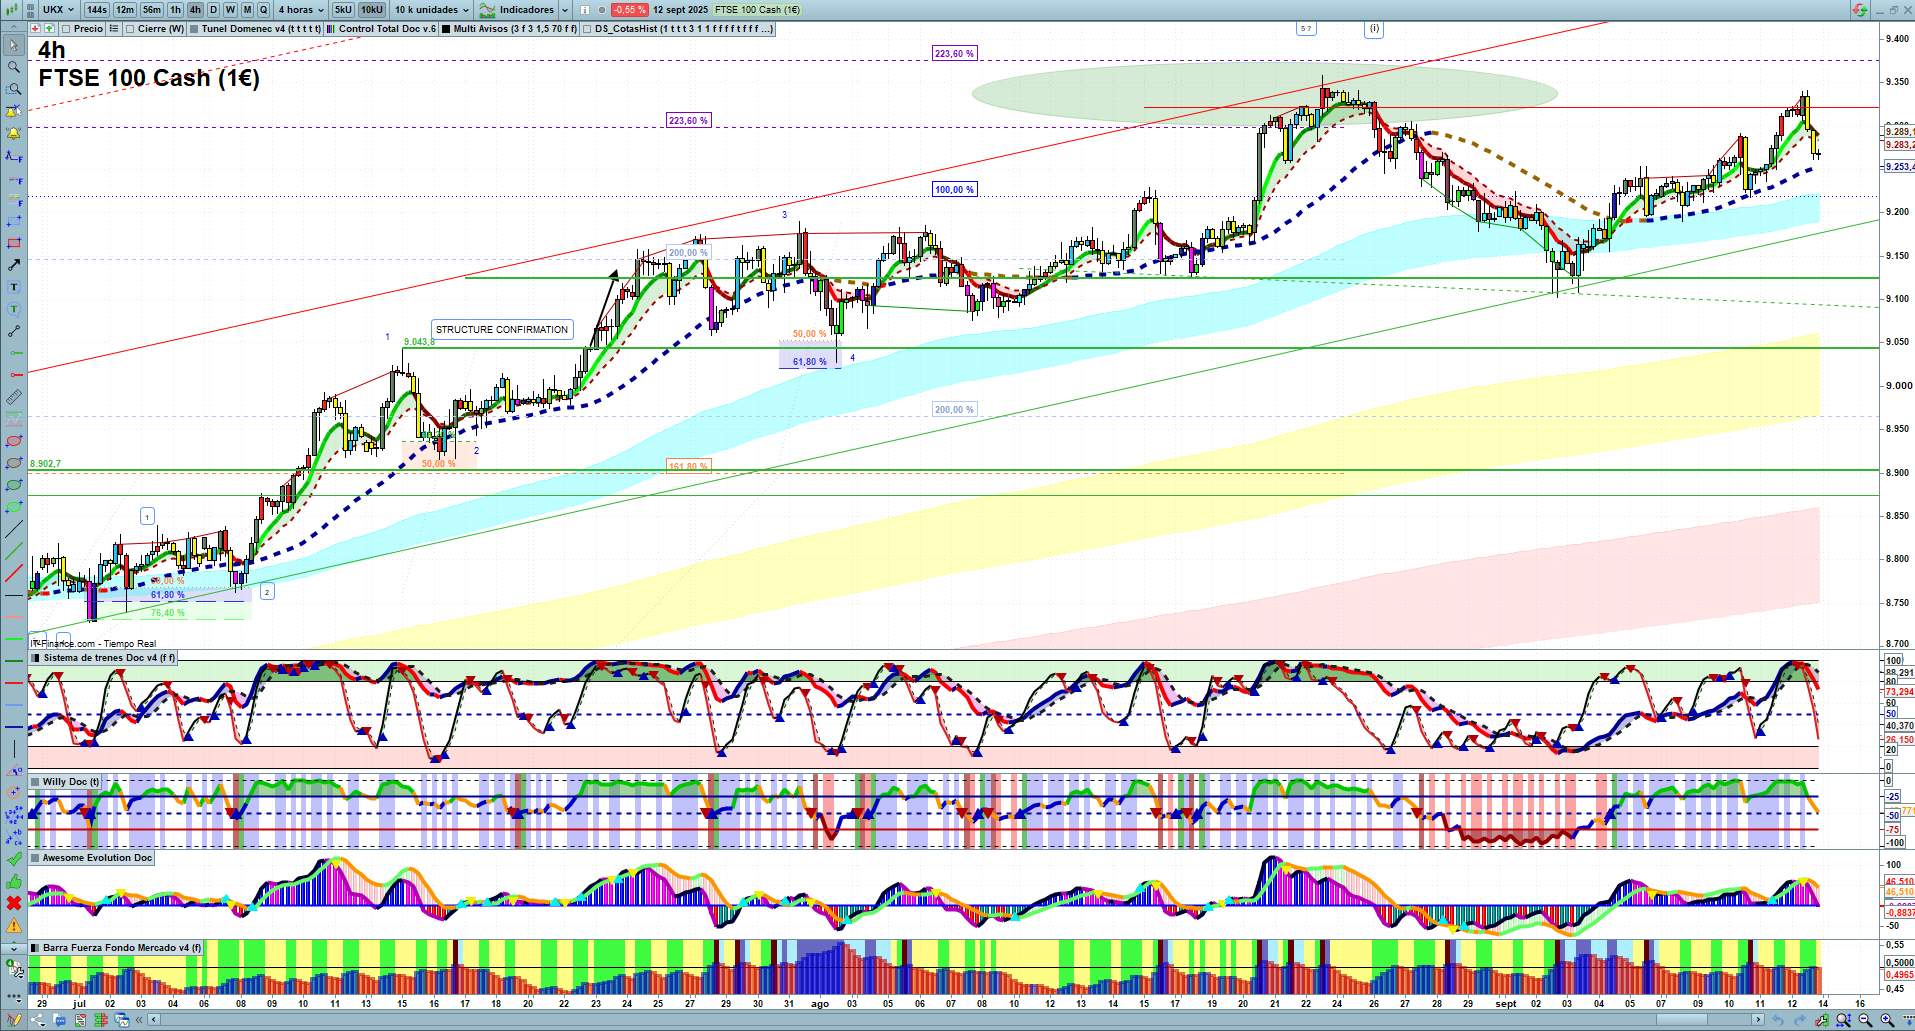Click the 5kU units button
The image size is (1915, 1031).
pos(343,10)
